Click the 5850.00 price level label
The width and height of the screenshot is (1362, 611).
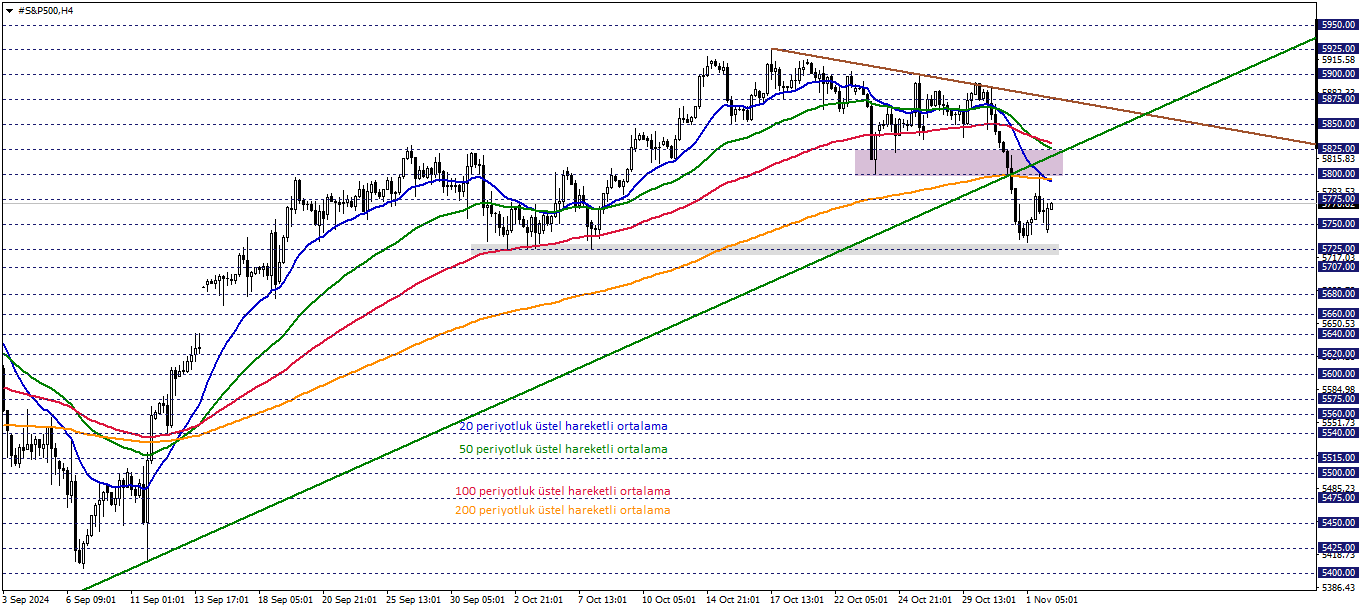(x=1338, y=124)
